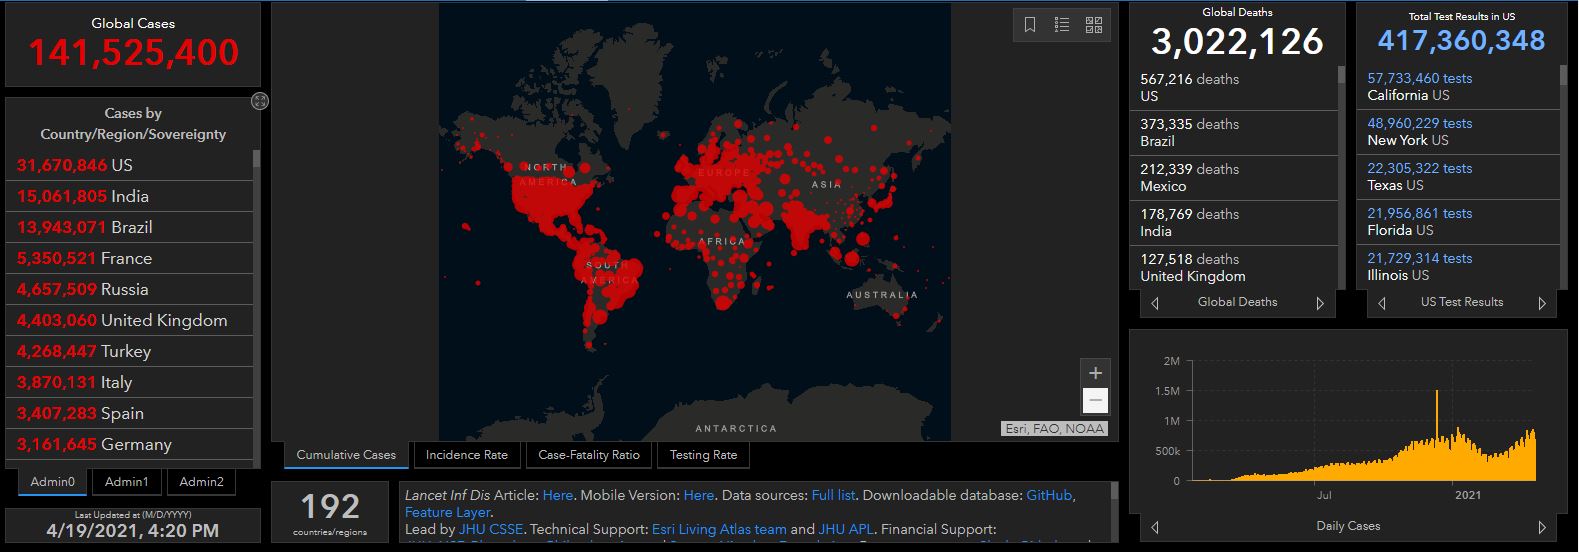Expand the cases by country panel
Viewport: 1579px width, 552px height.
pyautogui.click(x=259, y=101)
